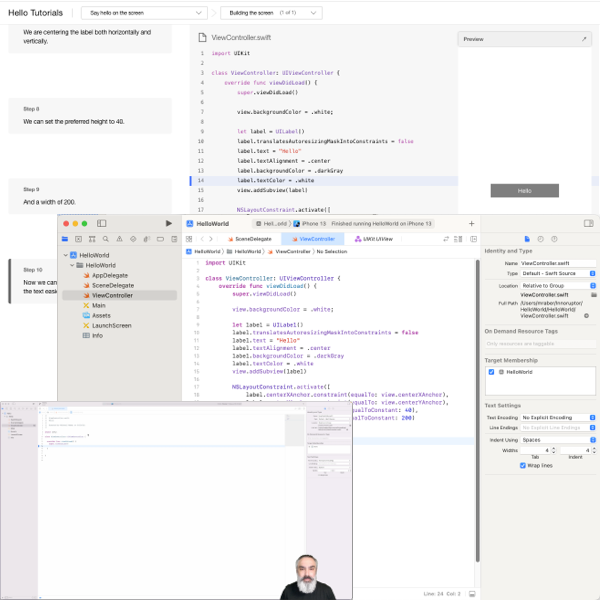Open the Source Control navigator icon
The width and height of the screenshot is (600, 600).
point(78,239)
